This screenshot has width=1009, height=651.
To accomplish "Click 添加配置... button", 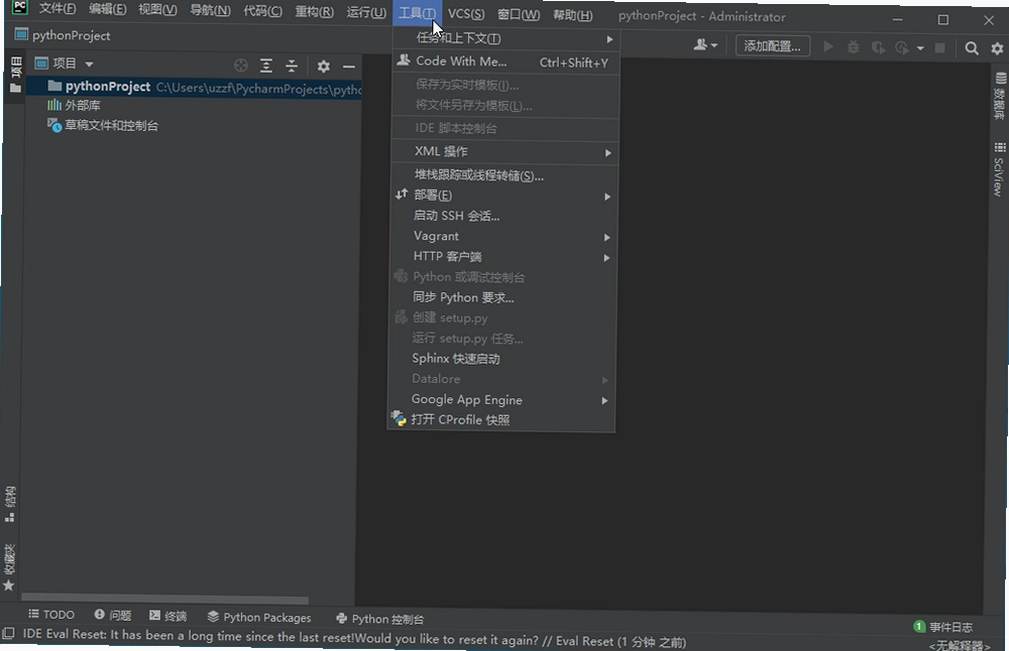I will pos(772,46).
